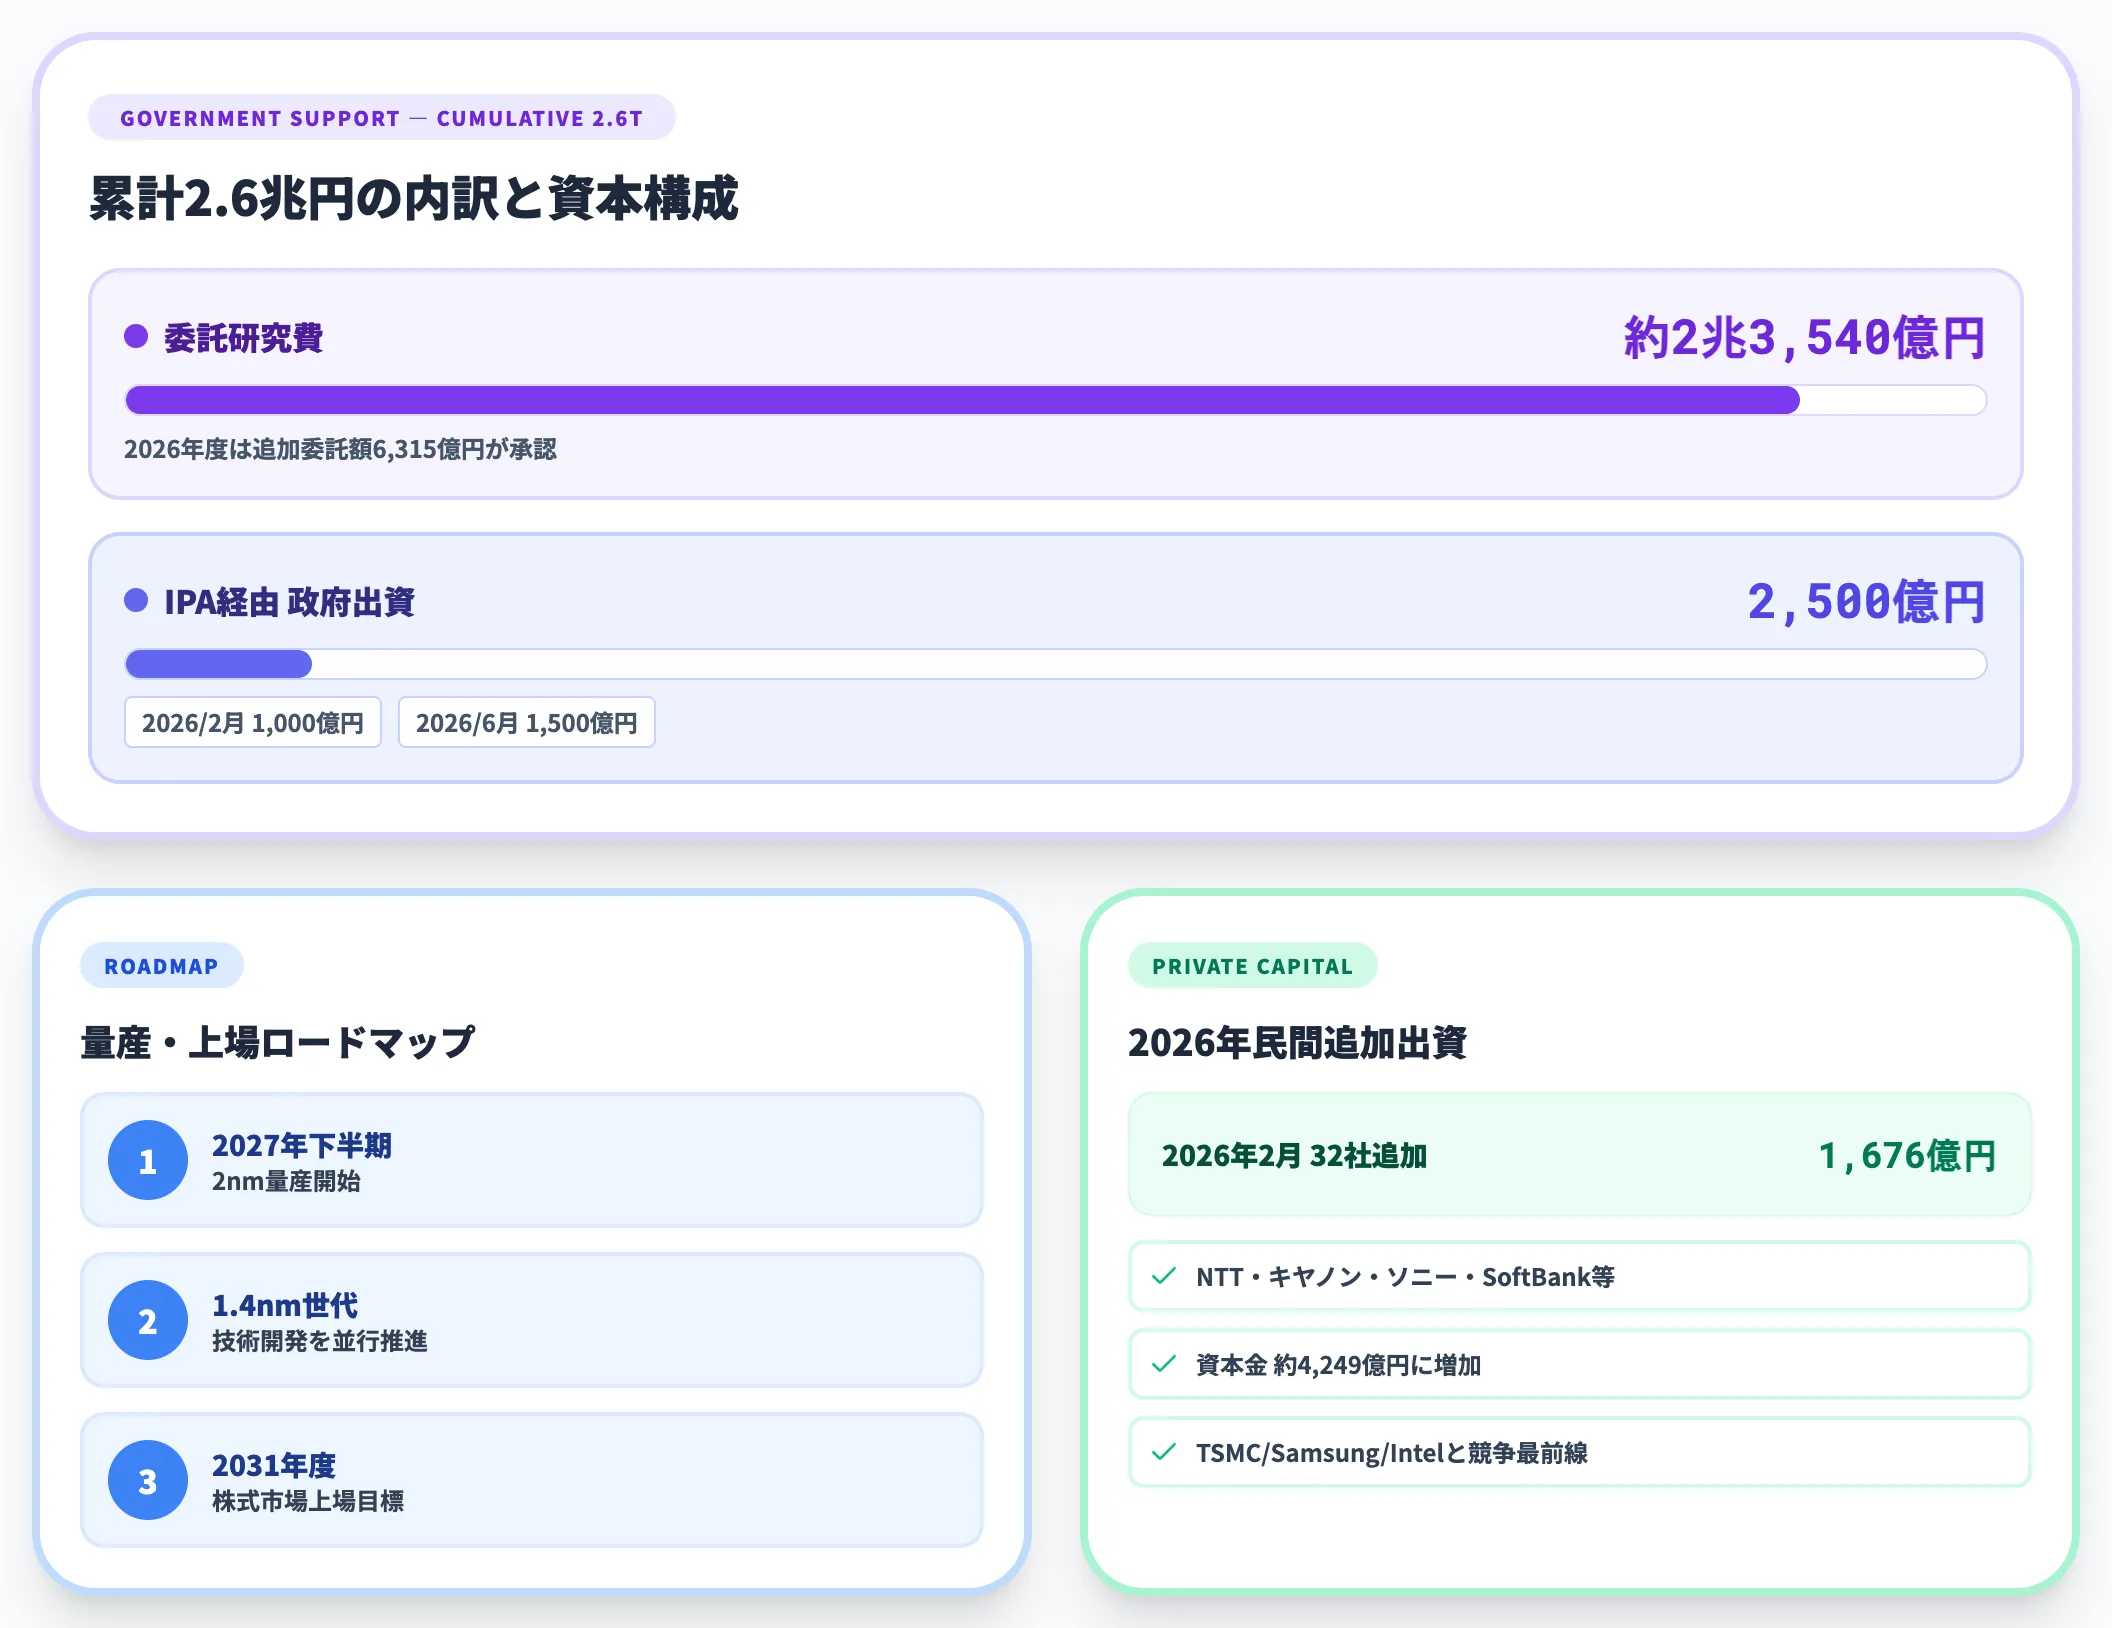
Task: Click the dot next to IPA経由 政府出資
Action: 136,600
